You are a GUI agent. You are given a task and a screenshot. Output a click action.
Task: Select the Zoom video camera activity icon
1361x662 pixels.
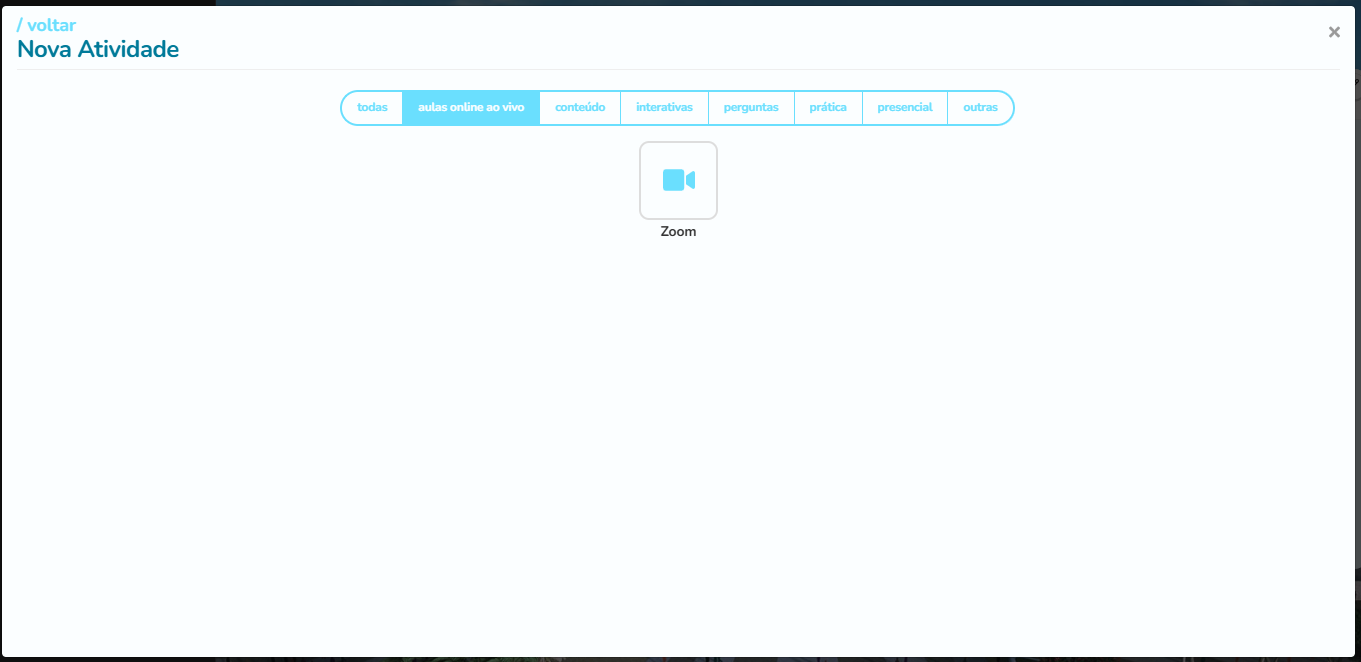[x=678, y=180]
